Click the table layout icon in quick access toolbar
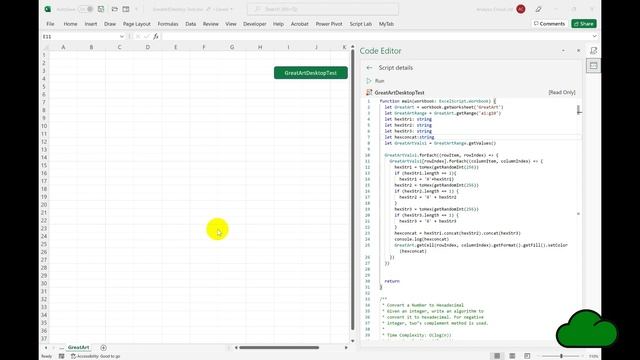 pyautogui.click(x=126, y=9)
